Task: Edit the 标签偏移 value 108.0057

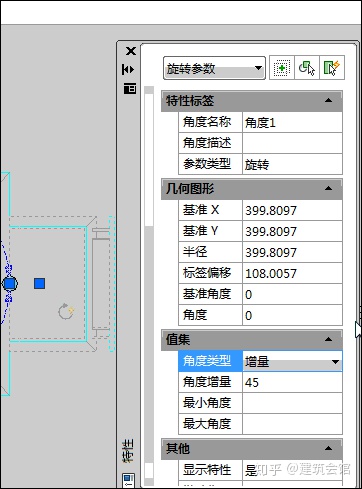Action: pyautogui.click(x=292, y=273)
